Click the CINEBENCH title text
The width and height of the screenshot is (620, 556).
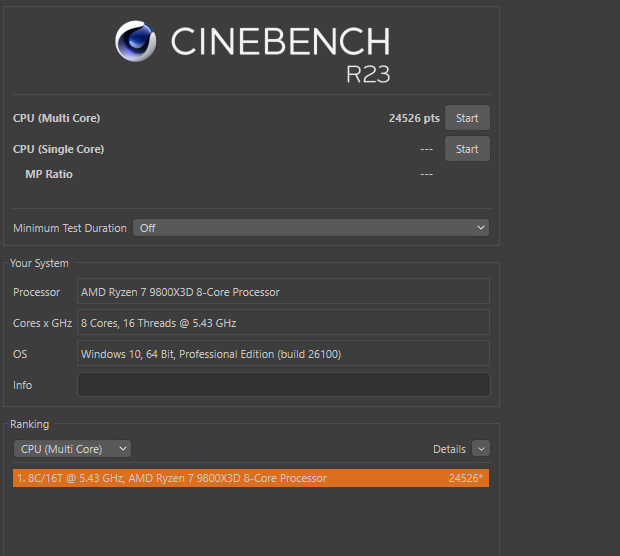click(x=280, y=41)
